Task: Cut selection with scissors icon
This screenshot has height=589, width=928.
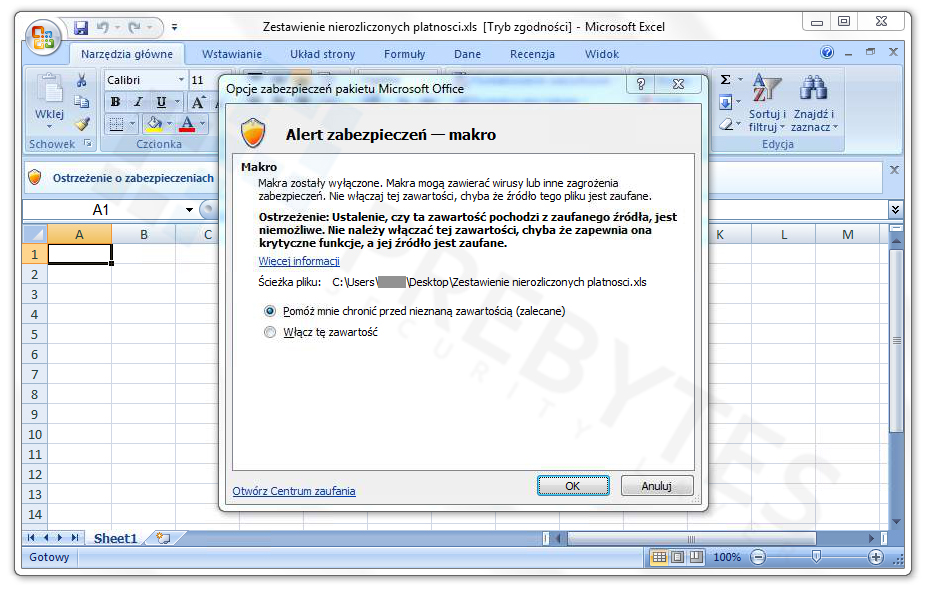Action: (x=82, y=80)
